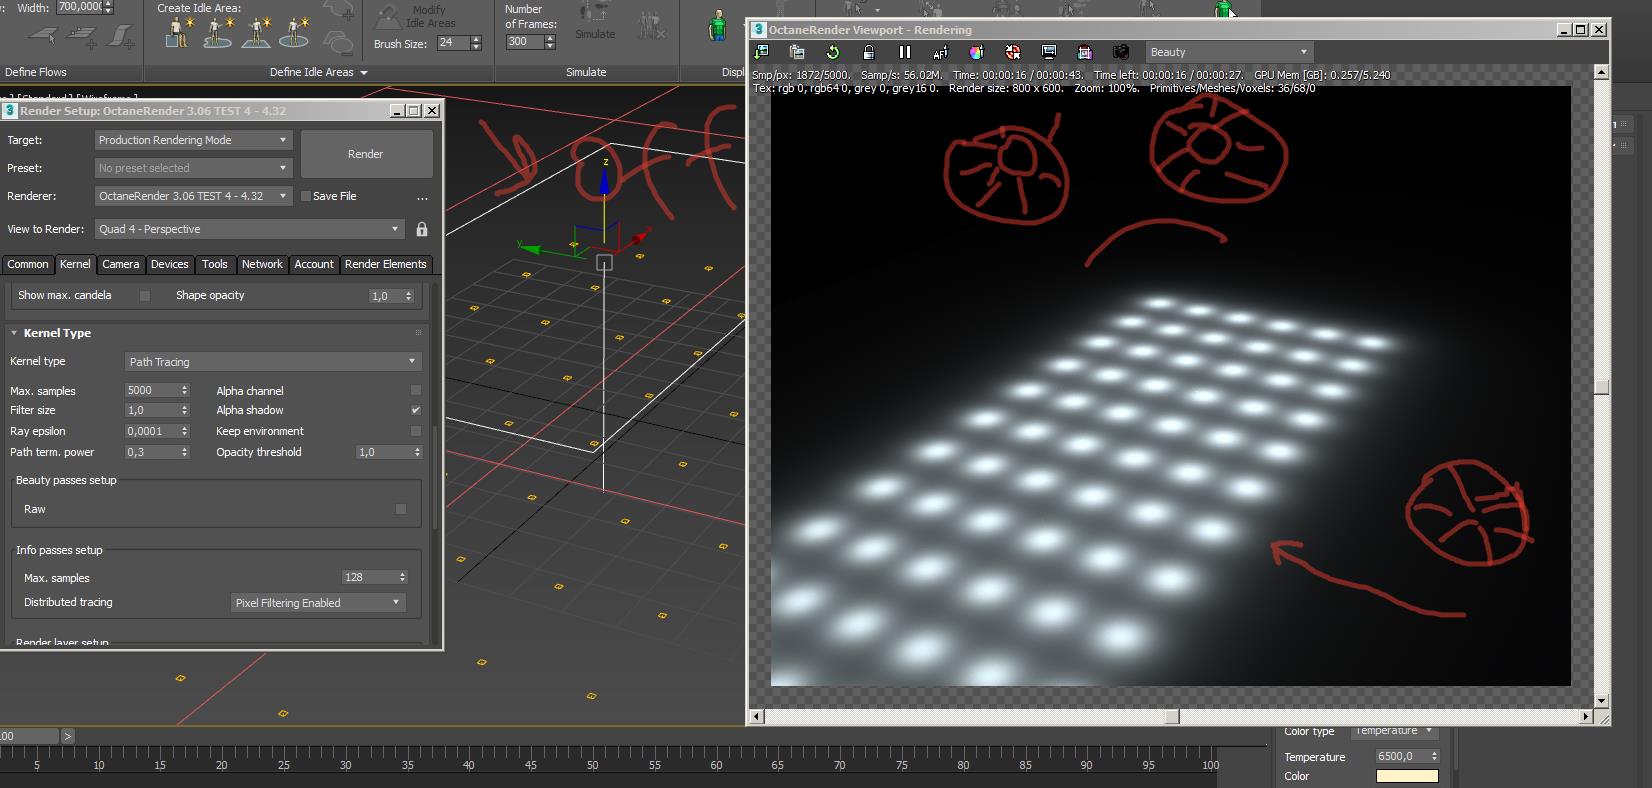Click the first flow plane icon under Width
The width and height of the screenshot is (1652, 788).
point(43,36)
